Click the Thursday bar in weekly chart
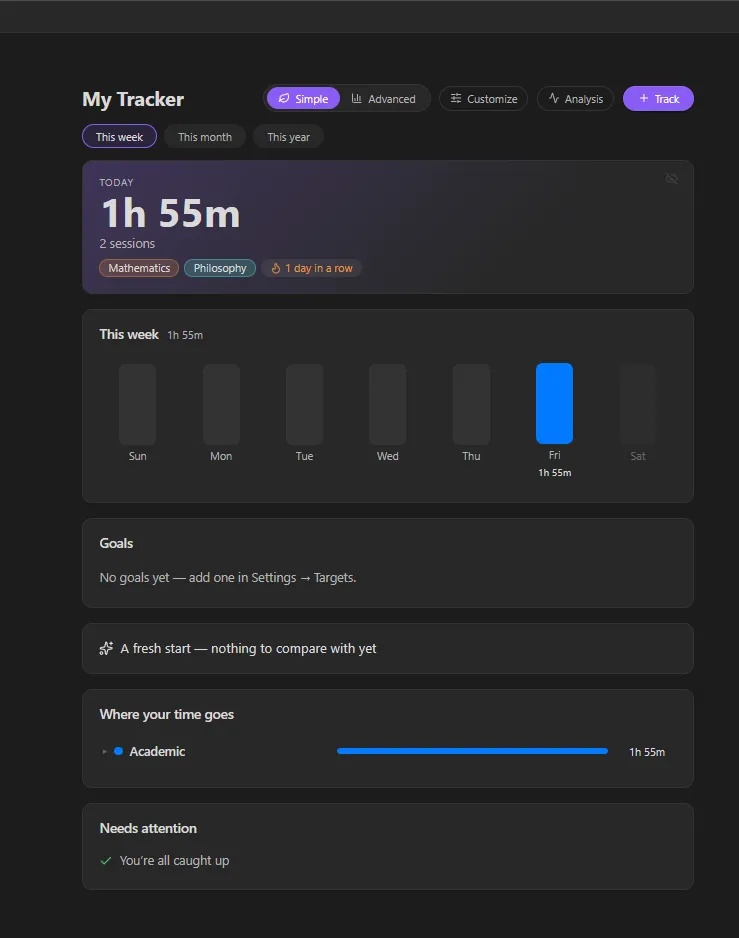Screen dimensions: 739x938 point(472,404)
